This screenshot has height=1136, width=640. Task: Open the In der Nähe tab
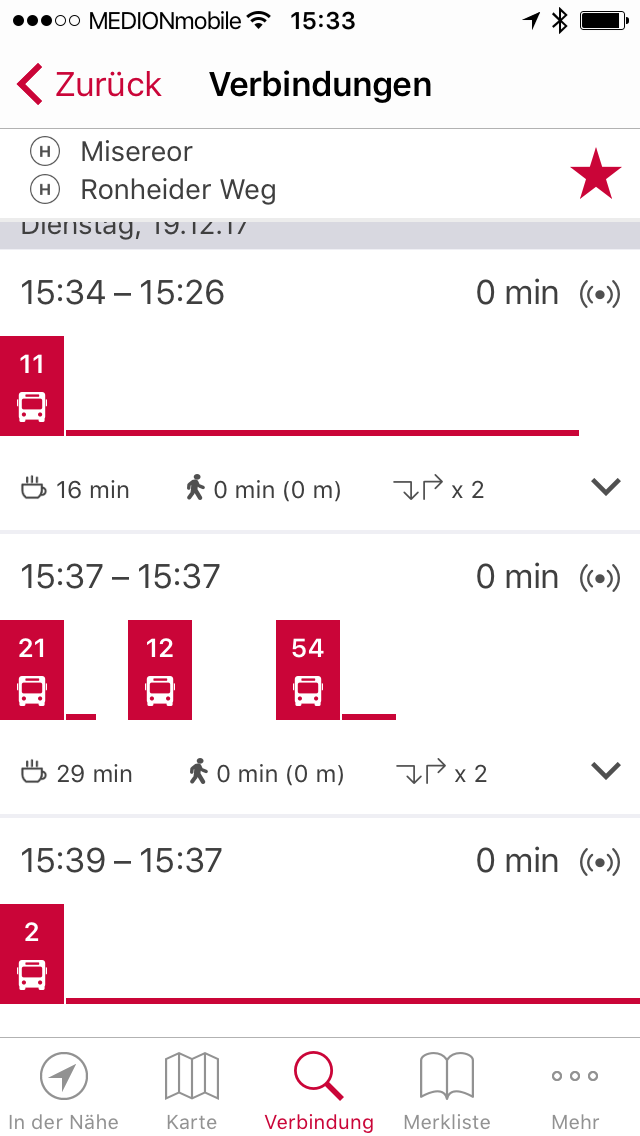(63, 1090)
